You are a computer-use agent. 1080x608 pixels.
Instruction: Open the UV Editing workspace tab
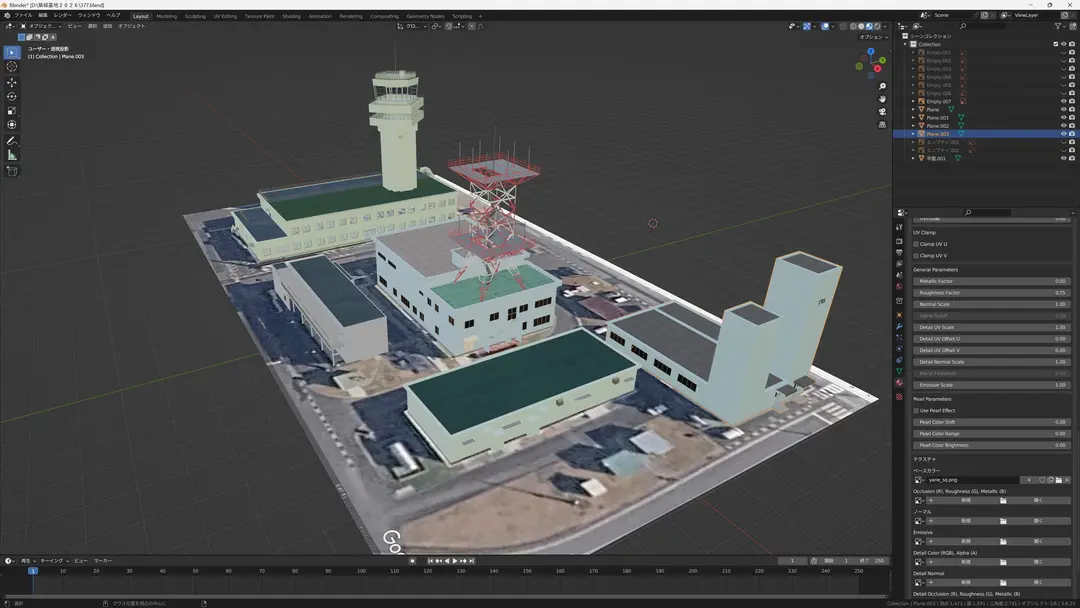tap(225, 16)
